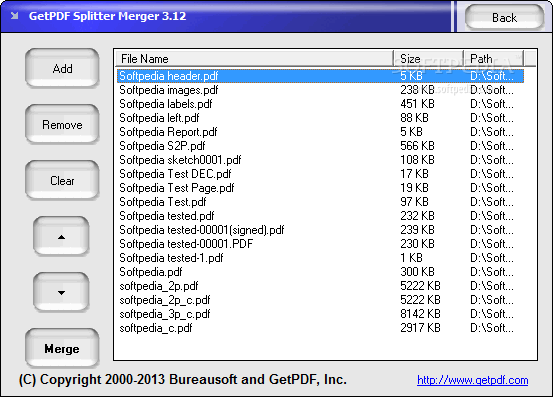Select Softpedia left.pdf in the list
Image resolution: width=553 pixels, height=397 pixels.
coord(320,118)
